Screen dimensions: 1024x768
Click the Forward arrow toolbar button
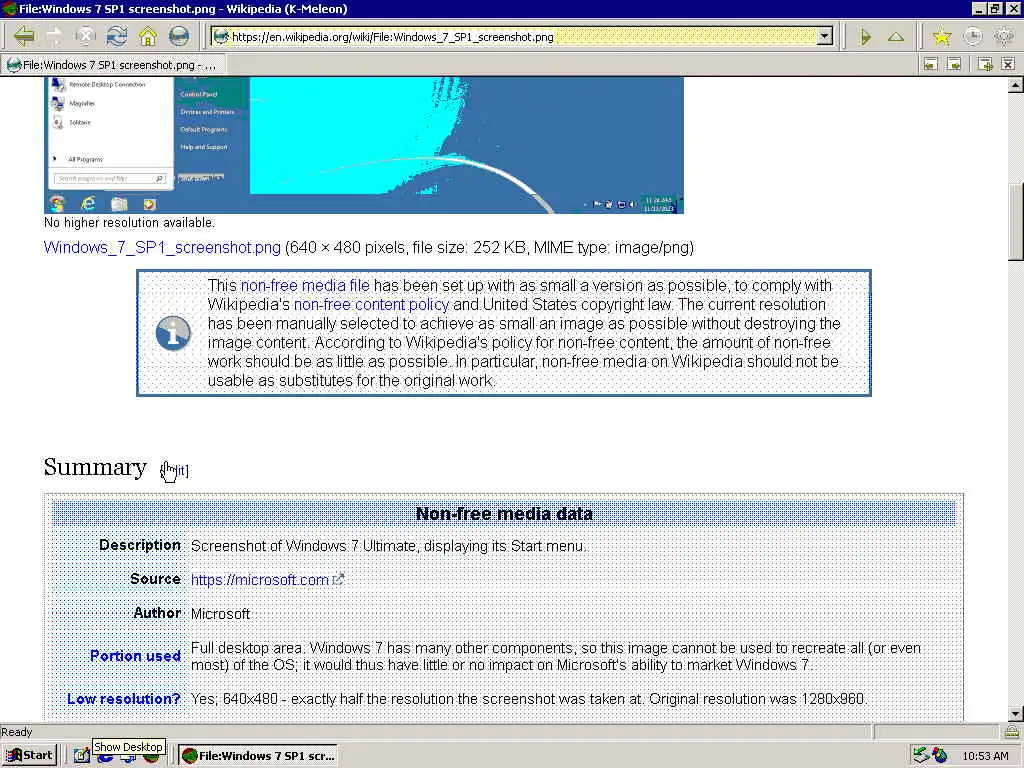[x=54, y=36]
